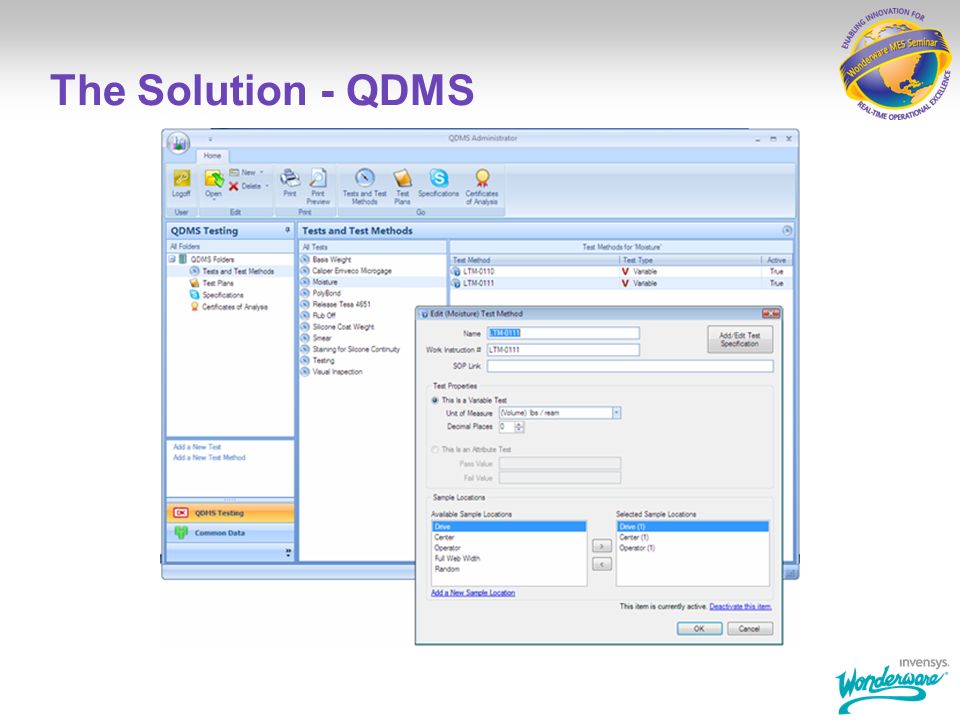This screenshot has height=720, width=960.
Task: Pin the QDMS Testing pane
Action: point(287,230)
